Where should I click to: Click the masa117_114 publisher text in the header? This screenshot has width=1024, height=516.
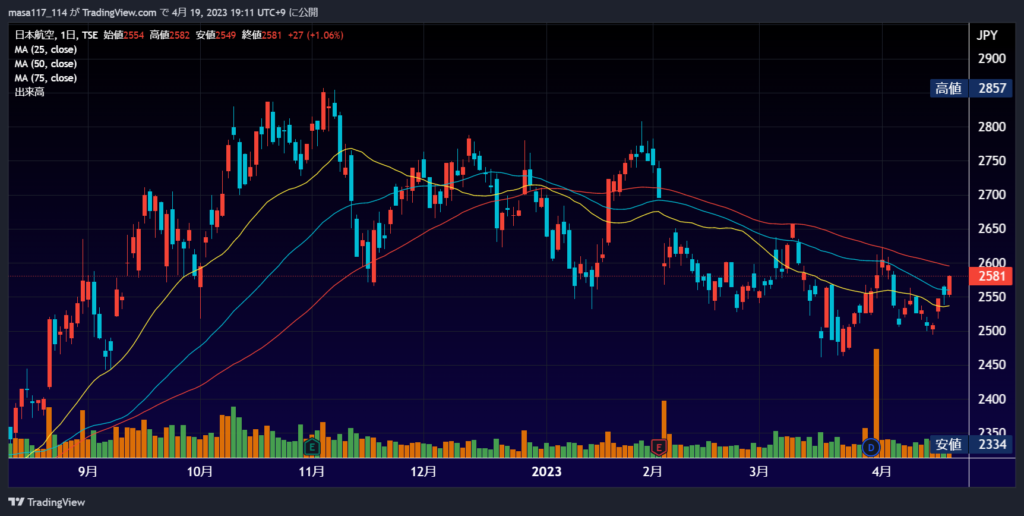38,12
